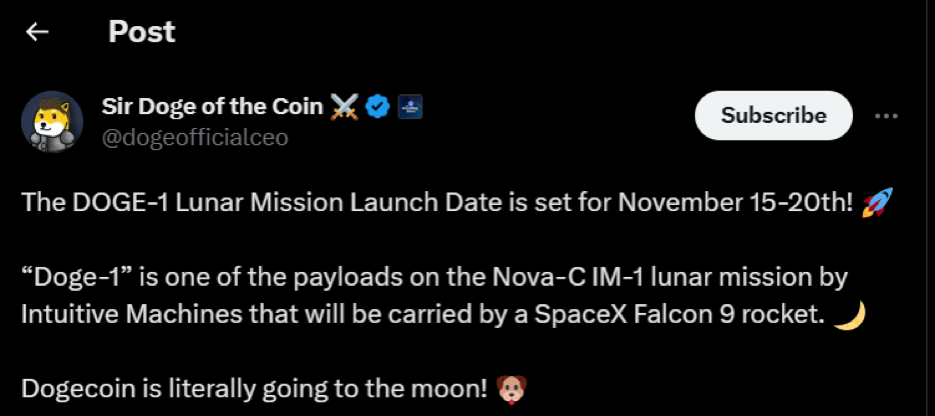The height and width of the screenshot is (416, 935).
Task: Click the DOGE-1 Lunar Mission Launch Date sentence
Action: point(300,202)
